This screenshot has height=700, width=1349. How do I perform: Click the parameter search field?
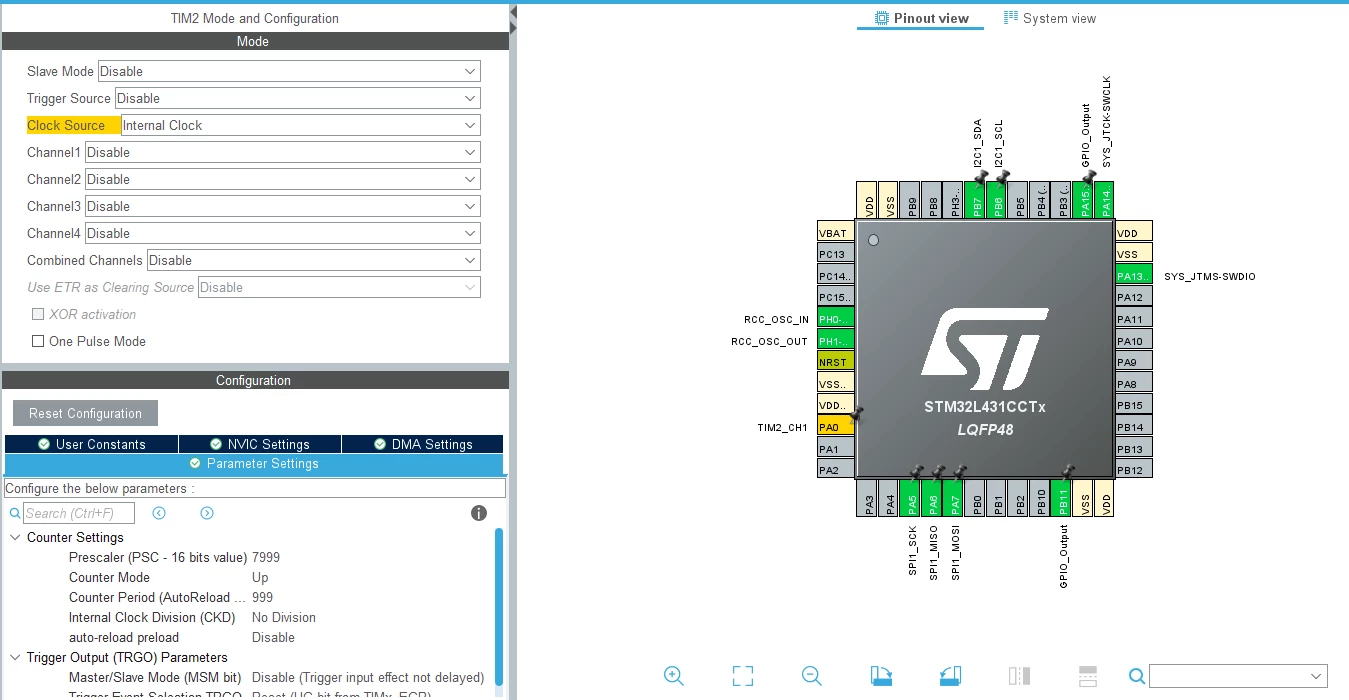click(x=79, y=513)
